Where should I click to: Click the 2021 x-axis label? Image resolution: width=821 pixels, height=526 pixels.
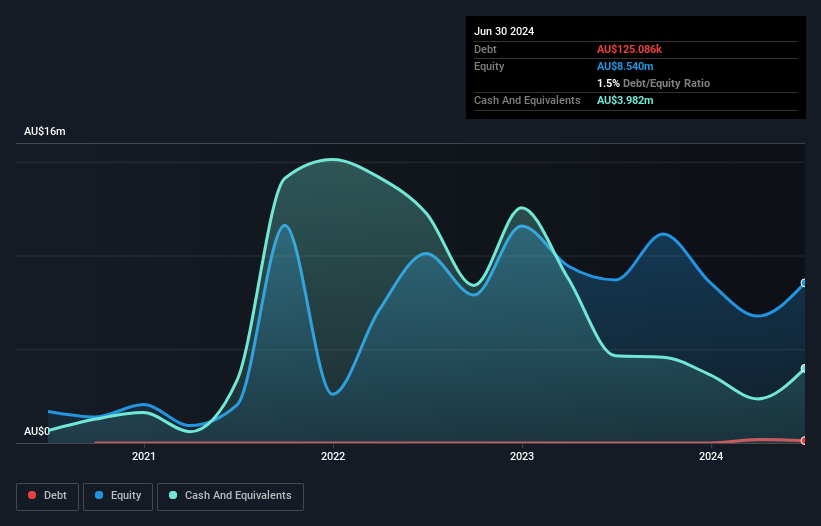pyautogui.click(x=143, y=456)
